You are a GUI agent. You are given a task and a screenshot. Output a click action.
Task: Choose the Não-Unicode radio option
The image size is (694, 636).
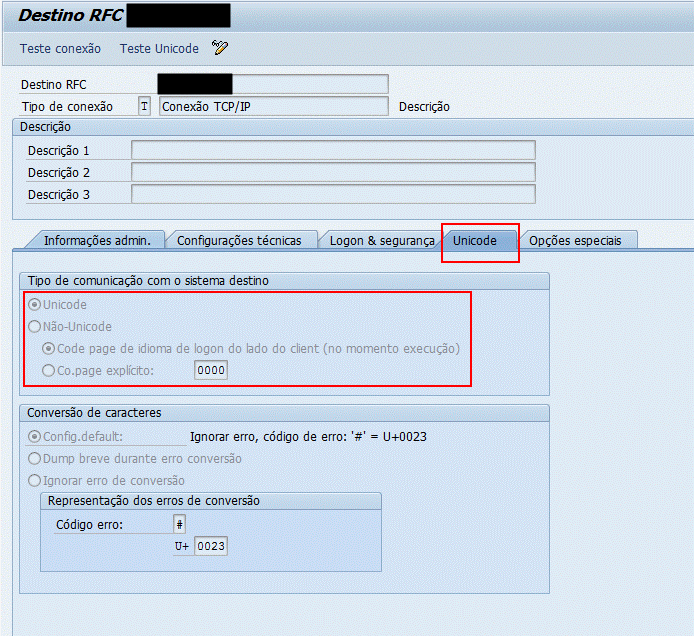pyautogui.click(x=35, y=326)
